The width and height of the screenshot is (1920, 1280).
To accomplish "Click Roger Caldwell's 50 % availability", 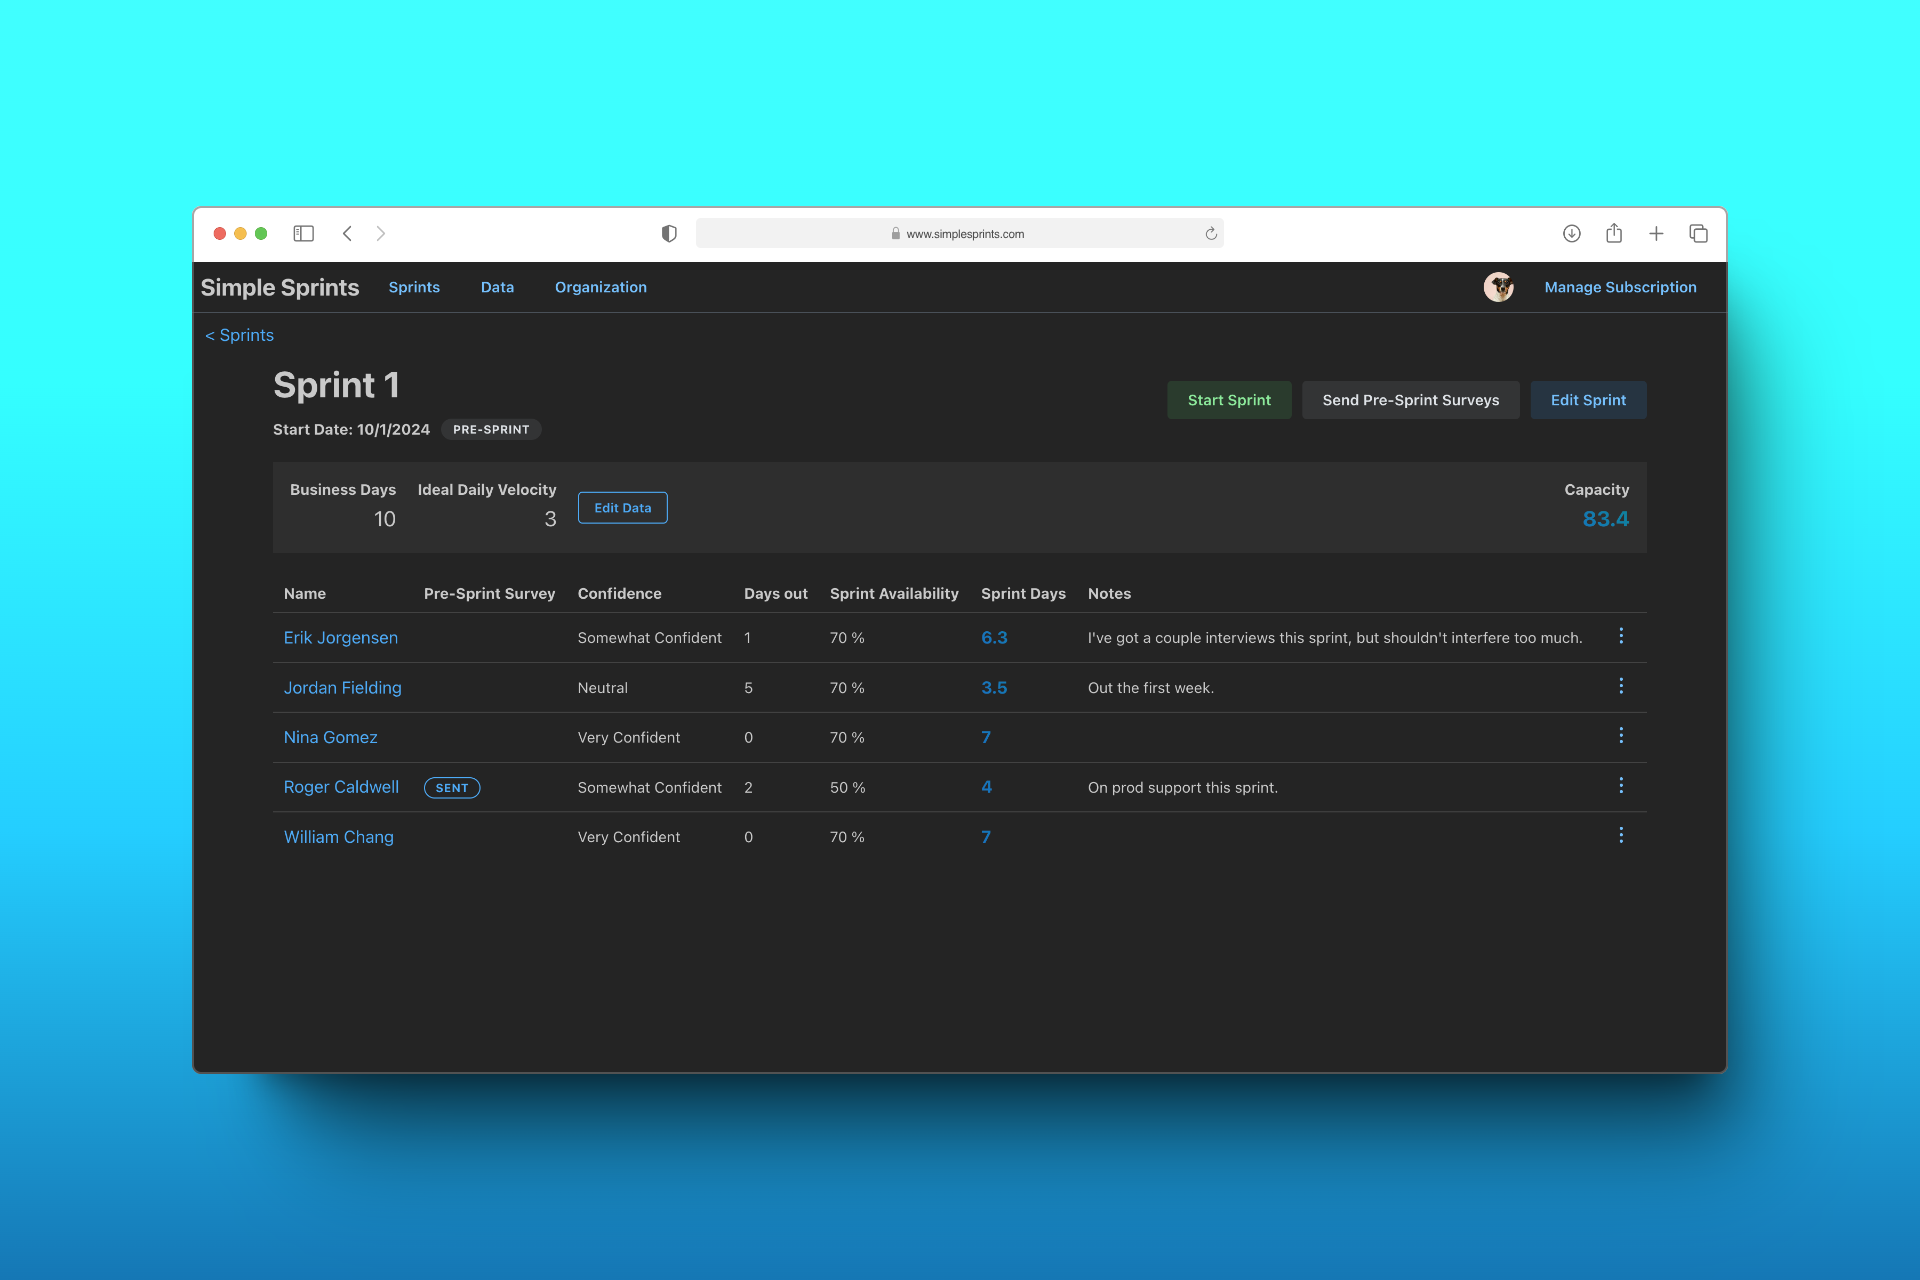I will (847, 788).
